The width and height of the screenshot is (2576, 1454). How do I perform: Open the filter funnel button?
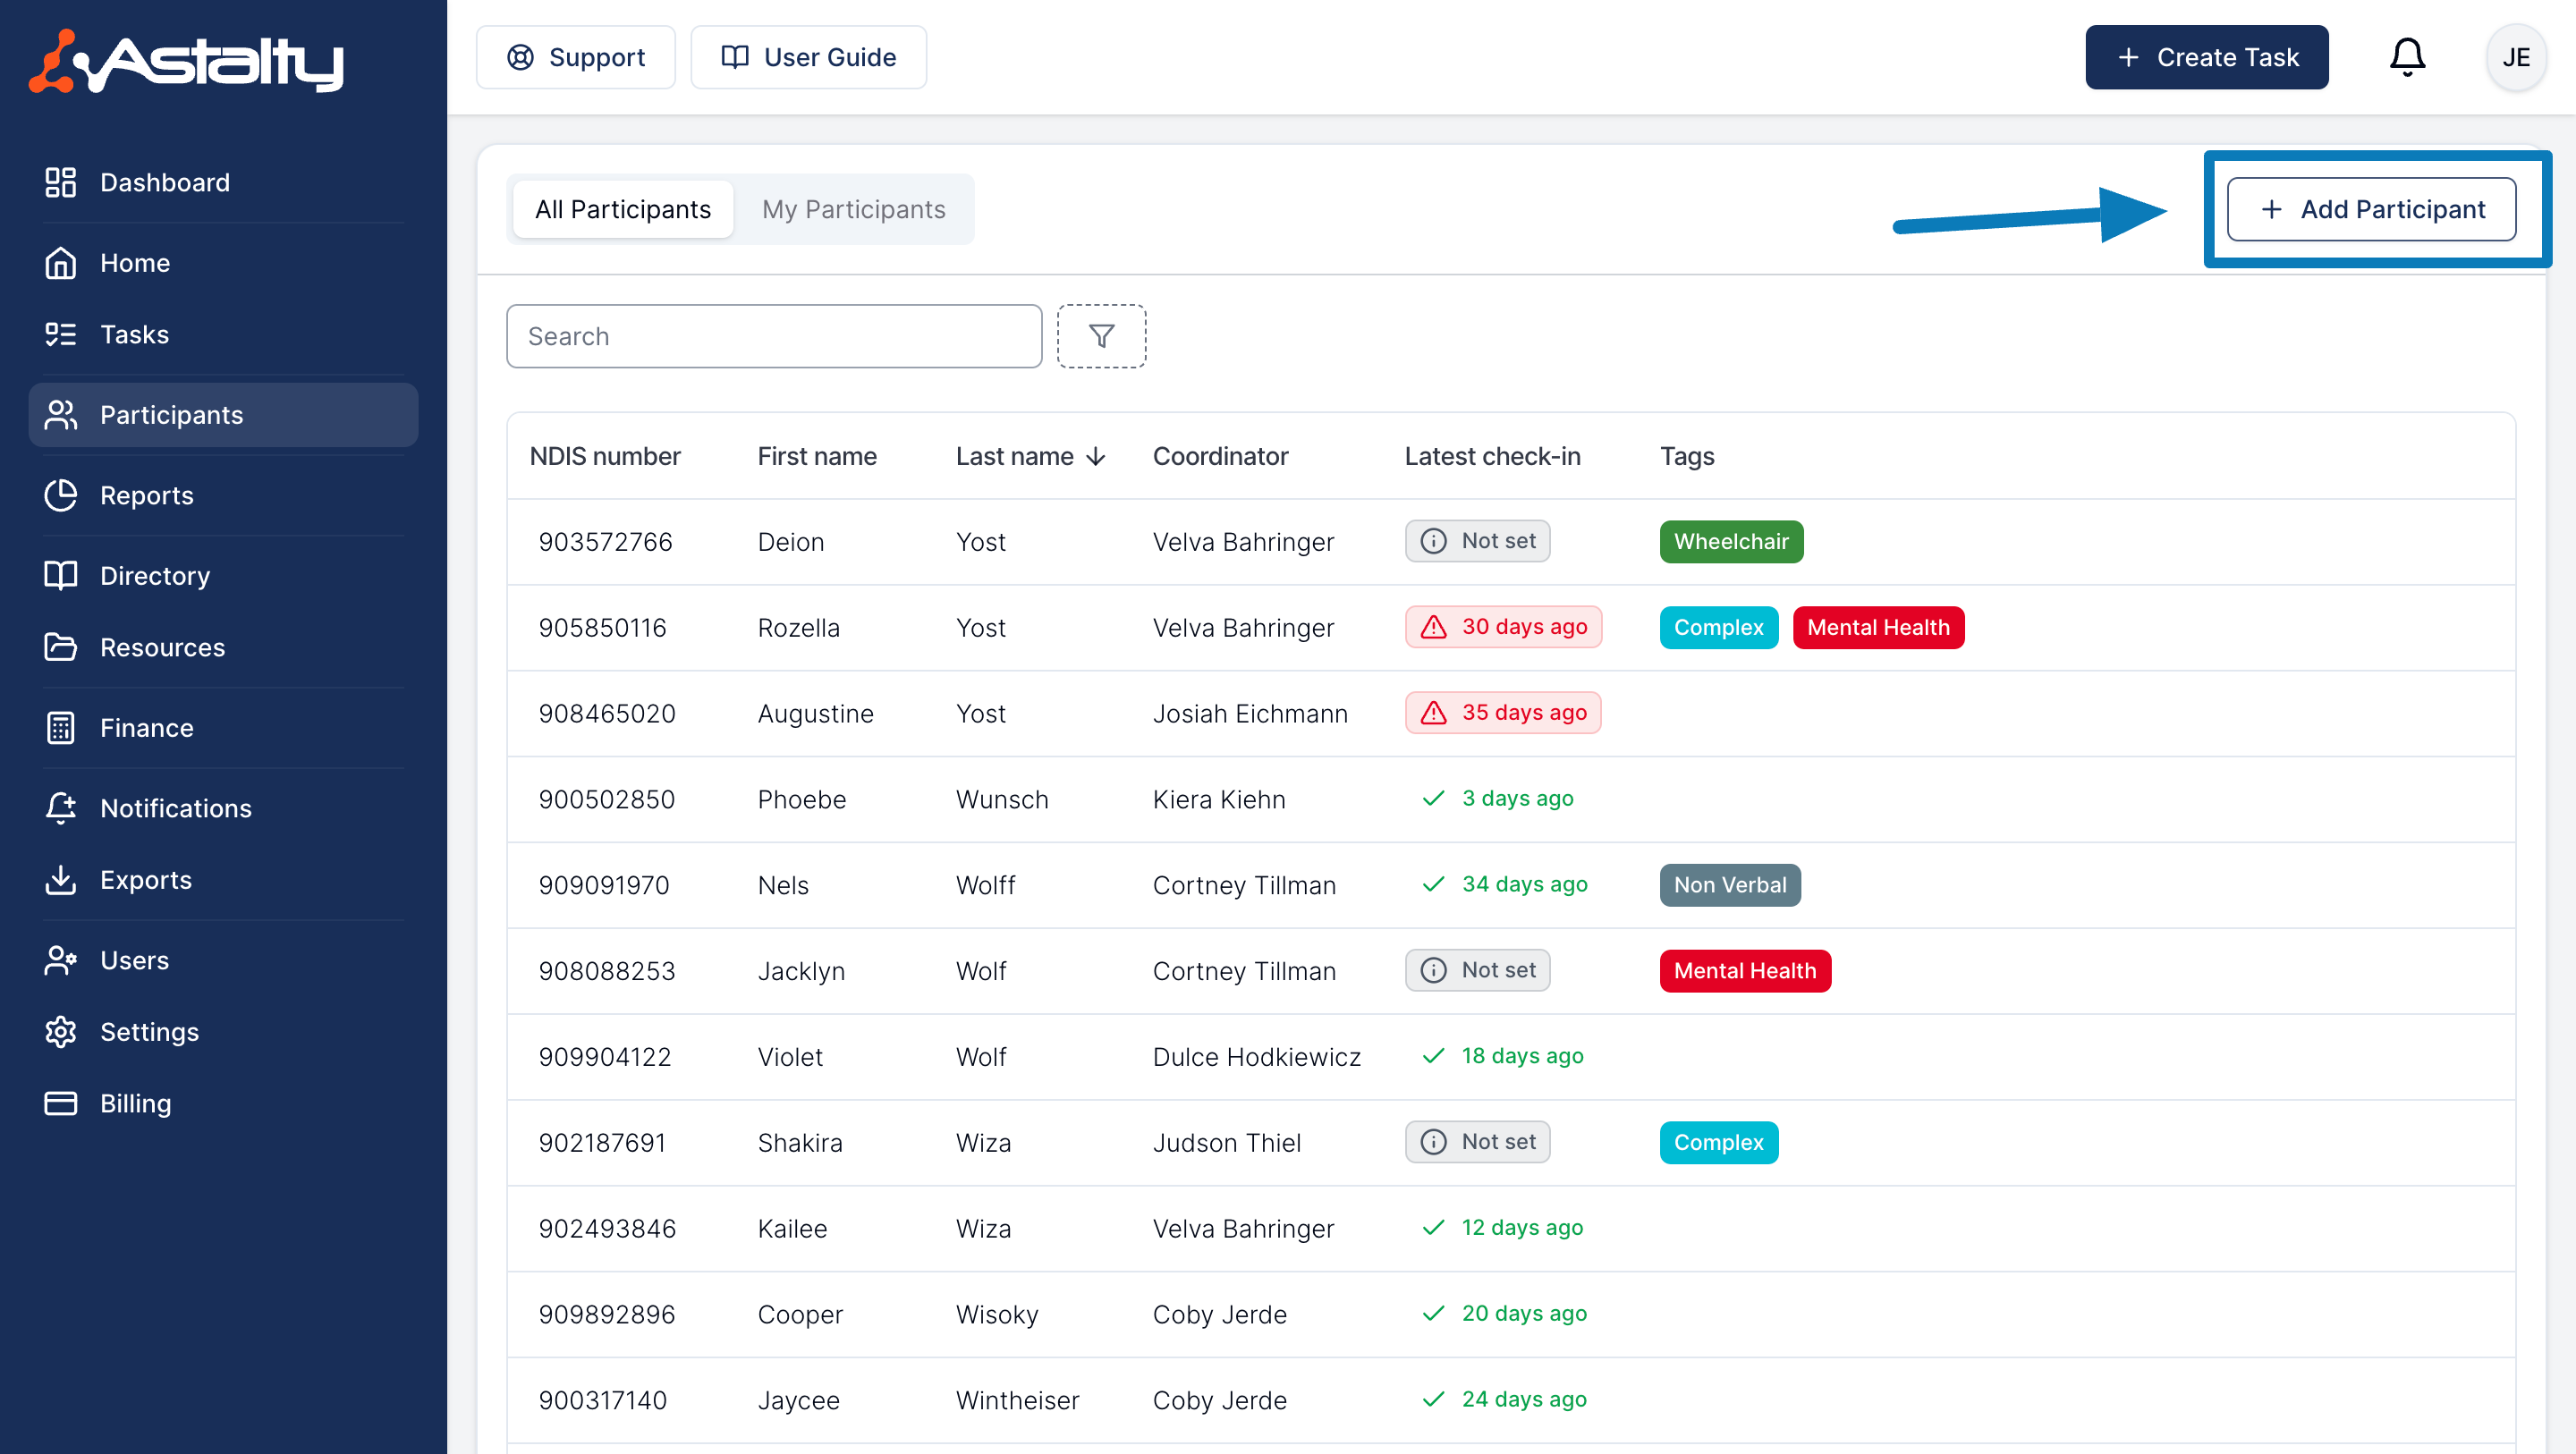[x=1101, y=336]
